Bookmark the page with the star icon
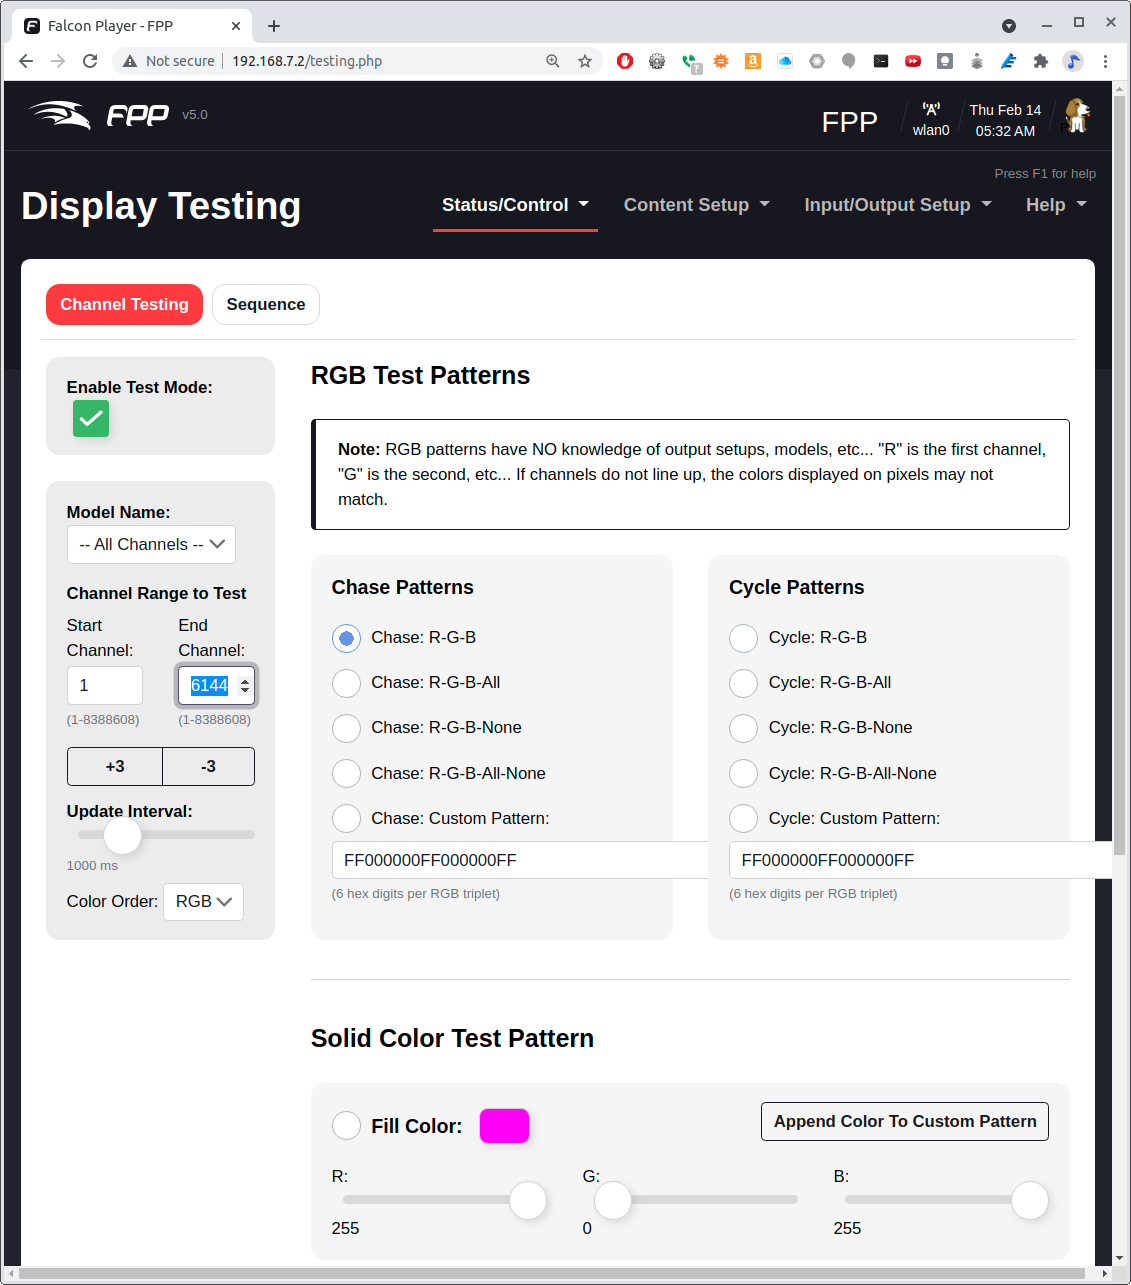Screen dimensions: 1131x1285 click(585, 61)
